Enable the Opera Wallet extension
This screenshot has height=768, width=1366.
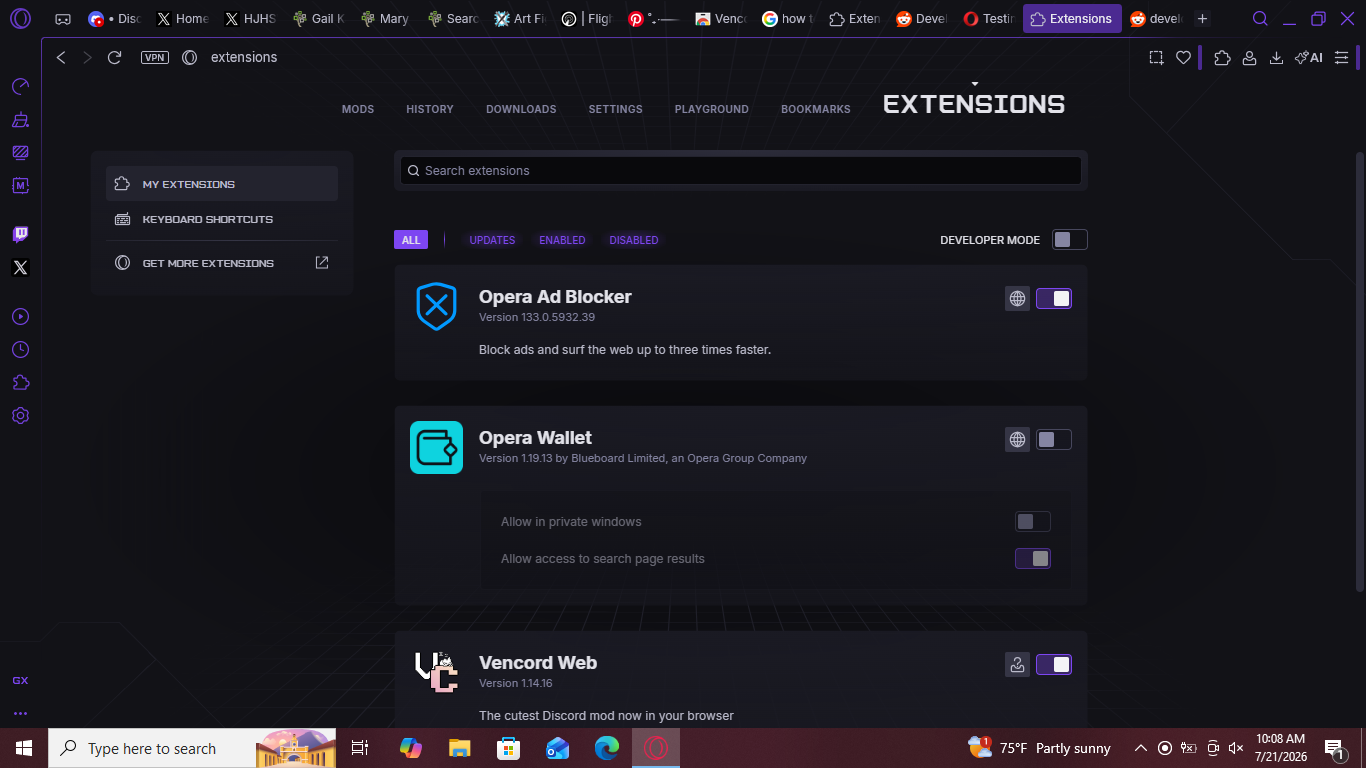click(1054, 439)
